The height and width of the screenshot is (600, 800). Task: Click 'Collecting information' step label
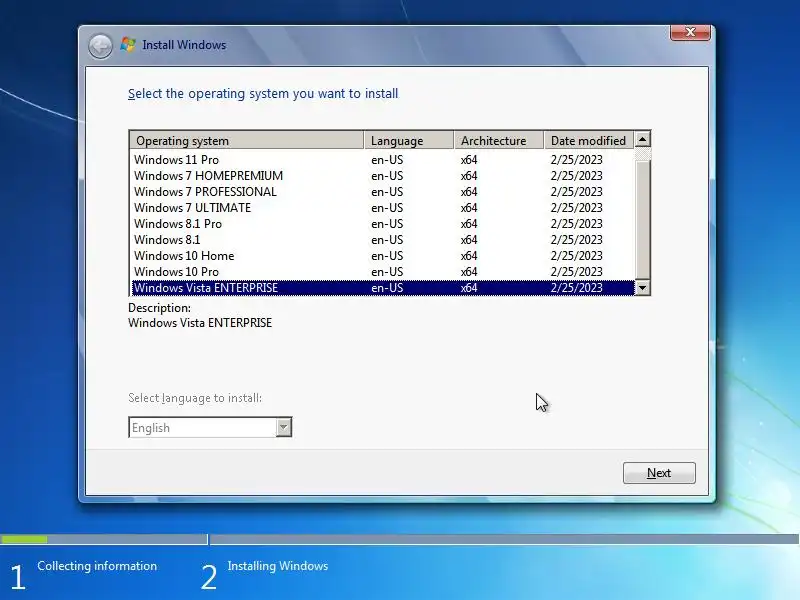[97, 566]
